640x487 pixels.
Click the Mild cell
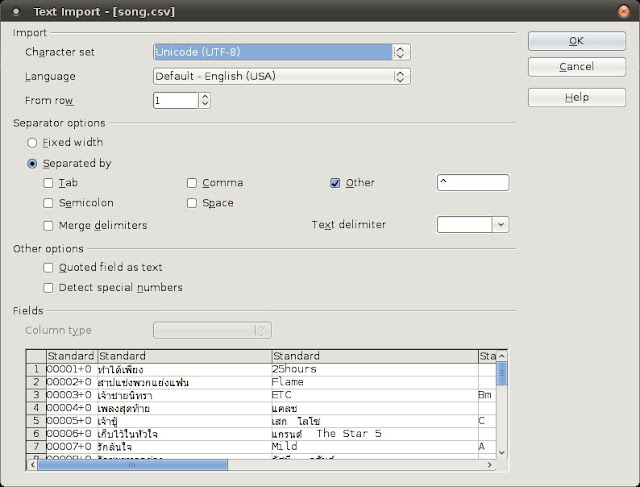coord(375,447)
